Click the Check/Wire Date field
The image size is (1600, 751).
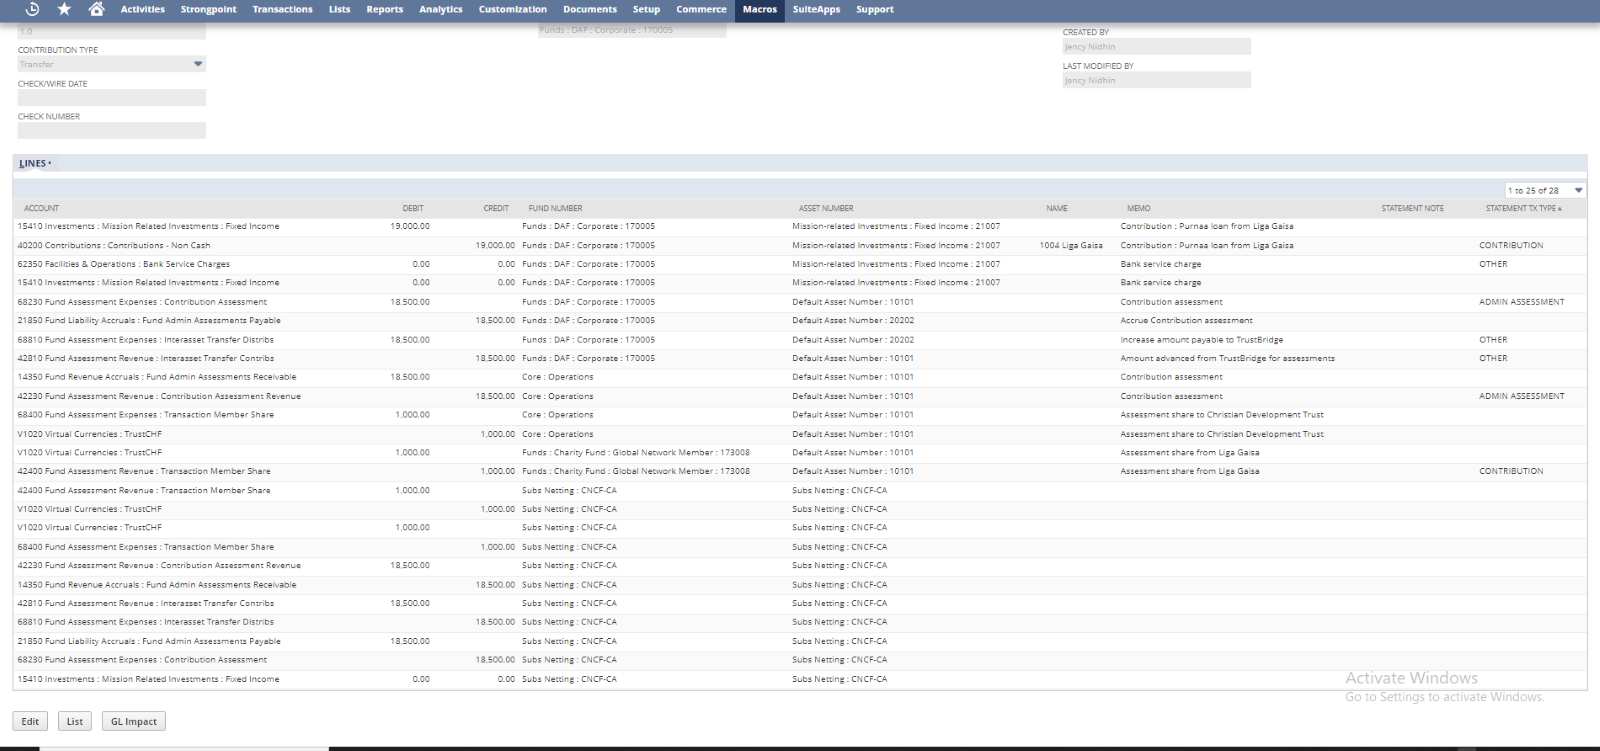[112, 98]
